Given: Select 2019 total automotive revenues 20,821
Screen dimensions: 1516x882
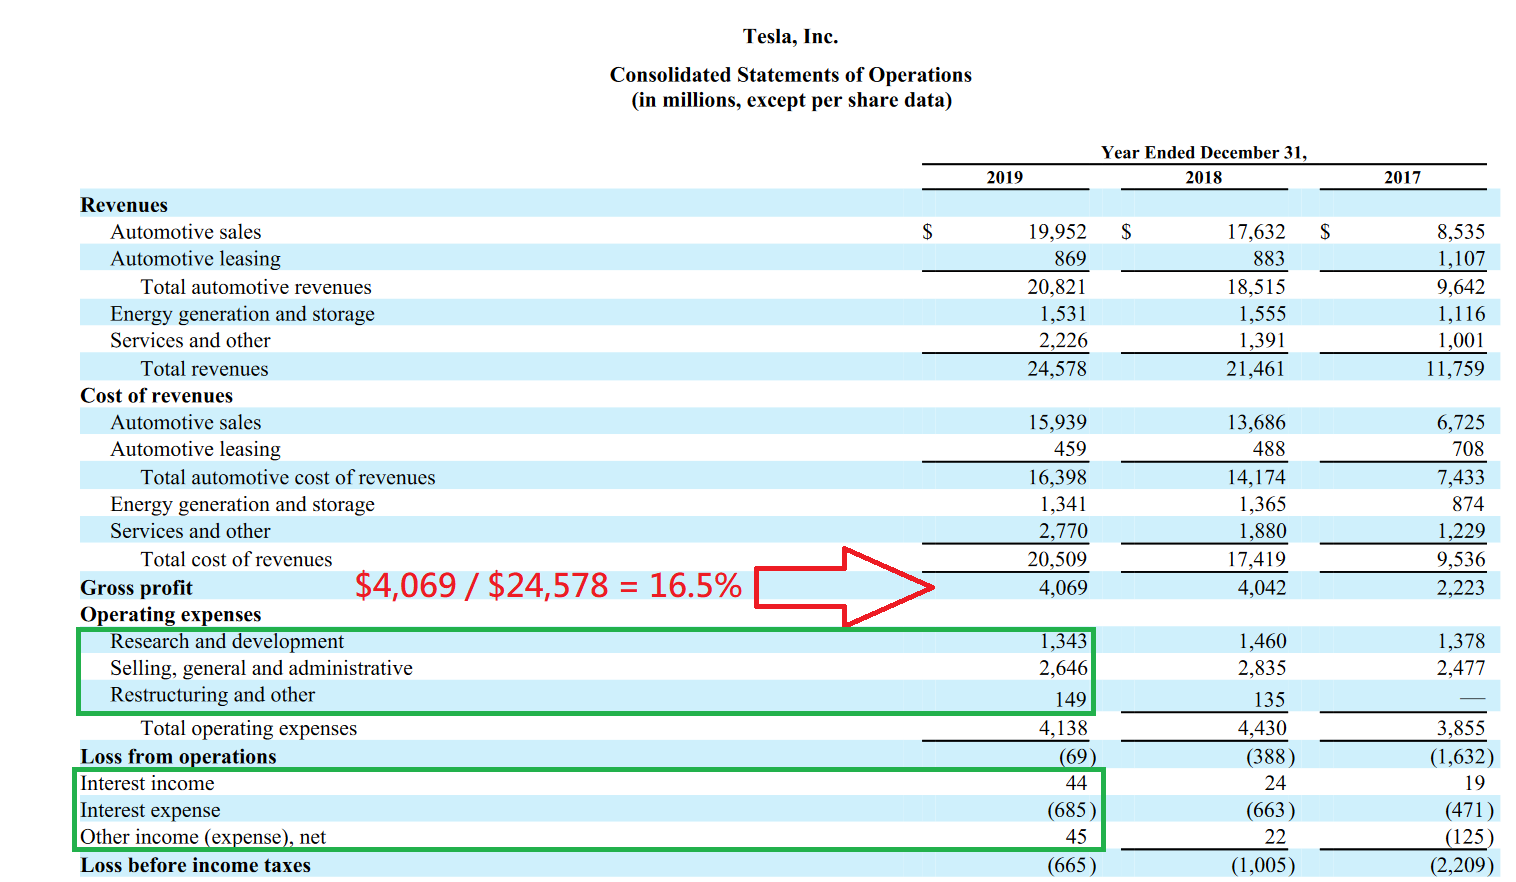Looking at the screenshot, I should [x=1057, y=287].
